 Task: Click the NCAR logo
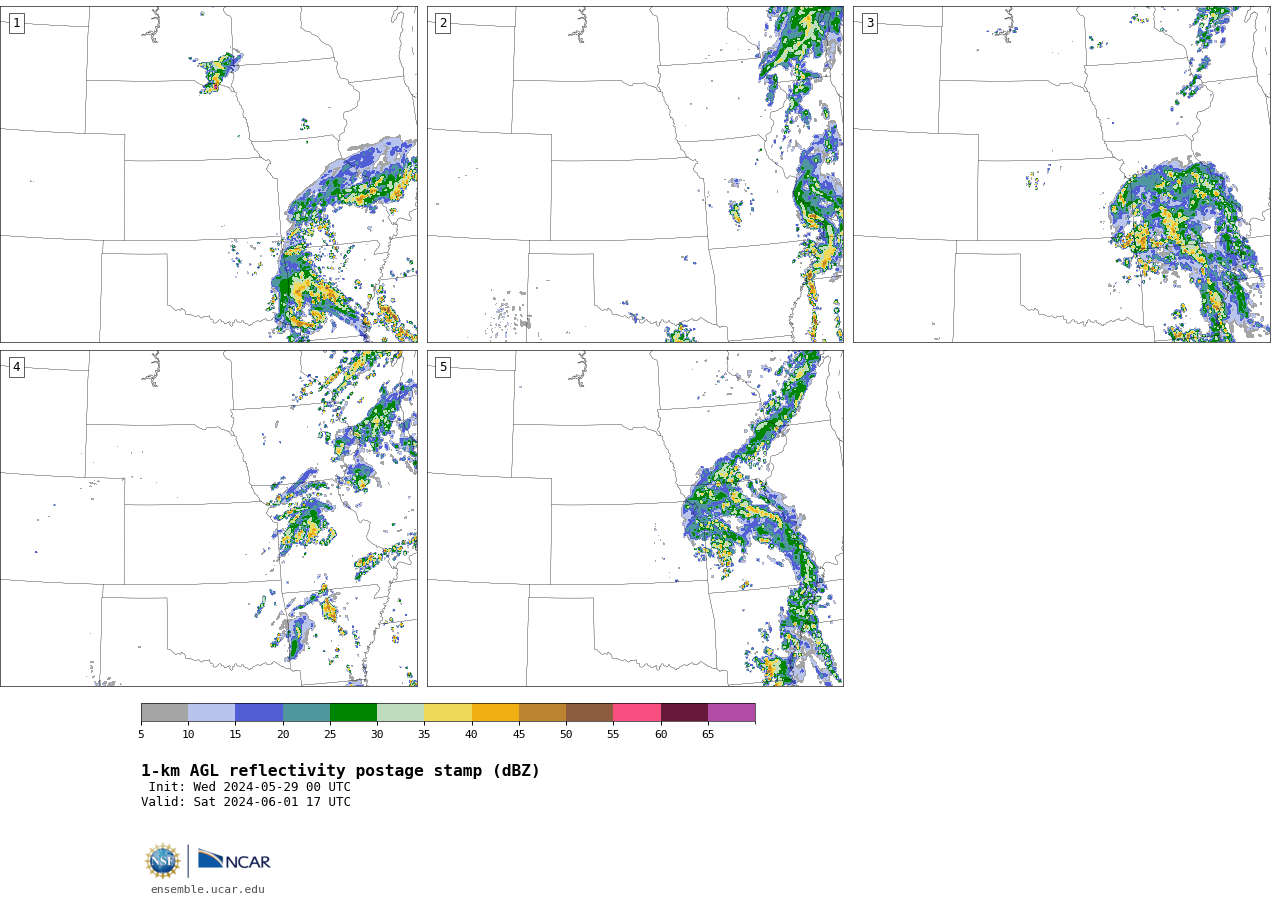[x=234, y=860]
